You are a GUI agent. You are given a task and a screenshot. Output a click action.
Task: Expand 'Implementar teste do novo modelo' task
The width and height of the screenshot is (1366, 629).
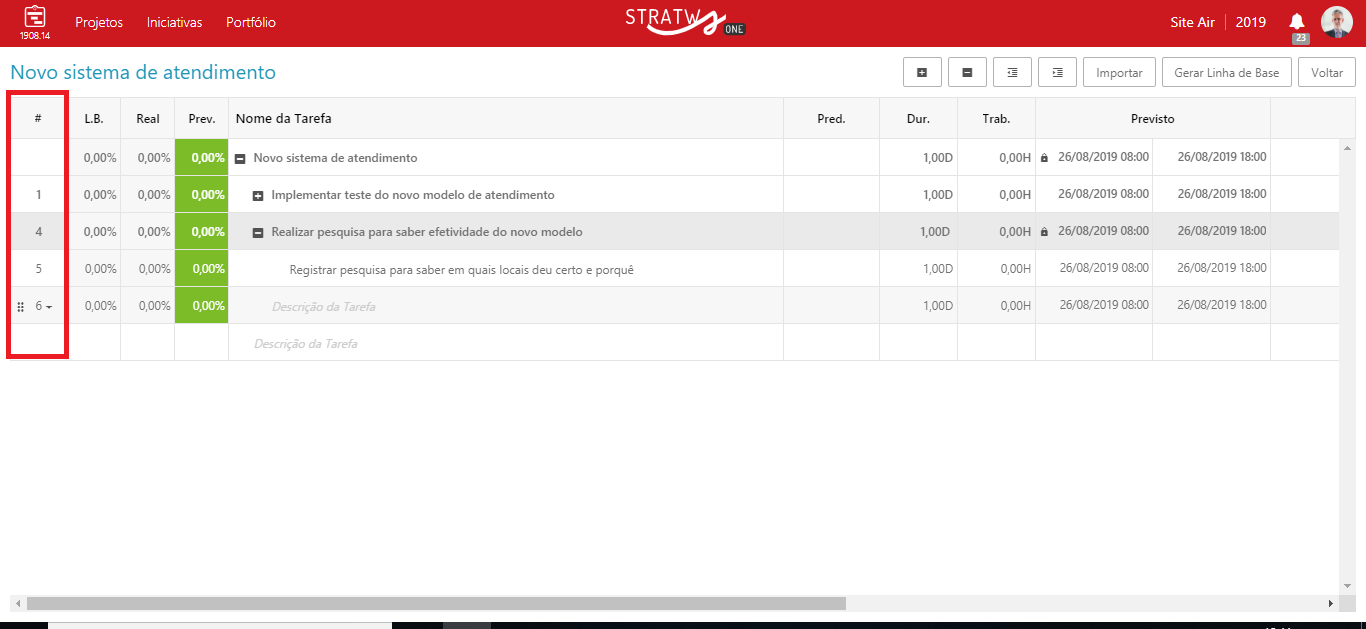[x=258, y=195]
